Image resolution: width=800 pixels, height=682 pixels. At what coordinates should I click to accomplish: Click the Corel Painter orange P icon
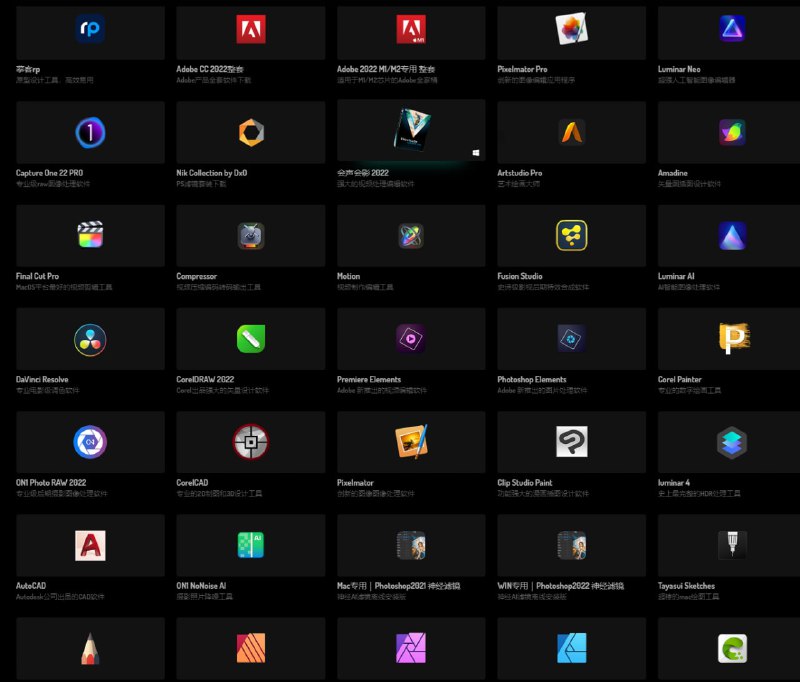733,339
